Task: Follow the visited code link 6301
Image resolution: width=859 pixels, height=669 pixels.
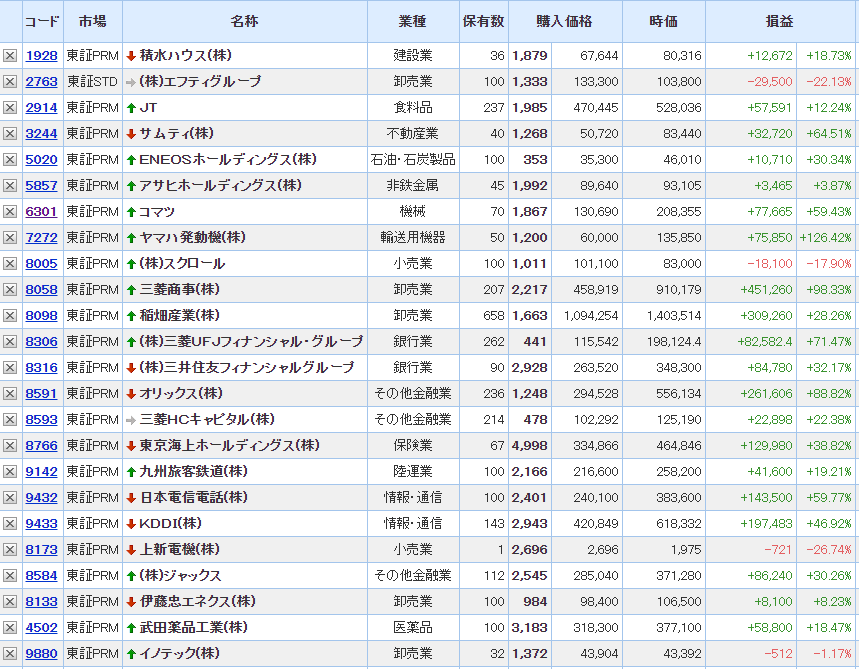Action: point(41,211)
